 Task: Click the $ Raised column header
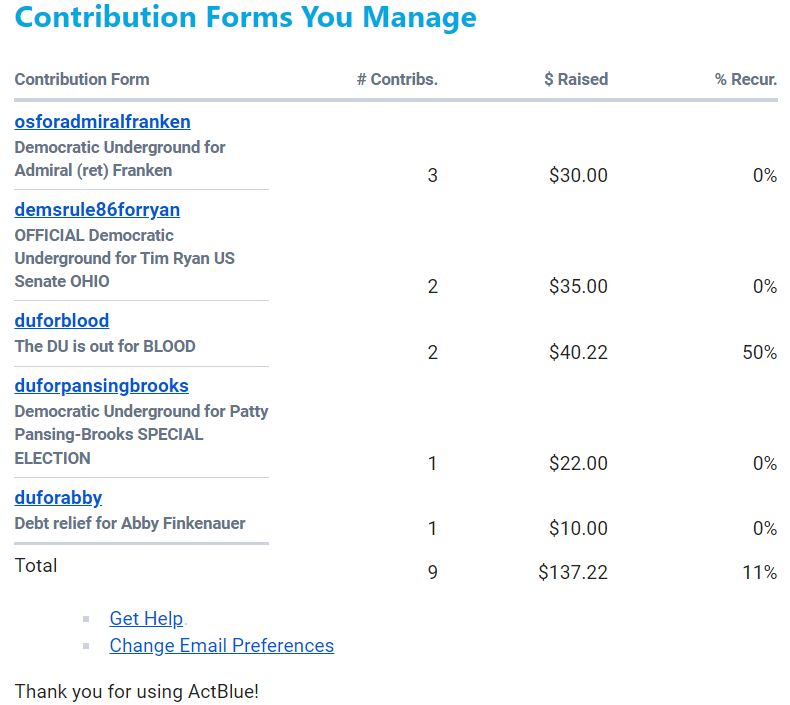click(x=576, y=79)
